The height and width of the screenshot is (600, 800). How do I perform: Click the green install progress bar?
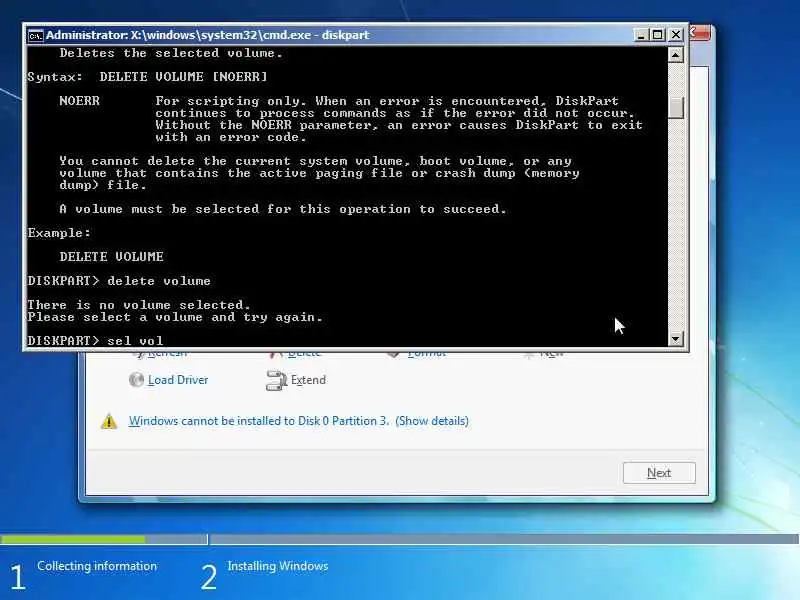pyautogui.click(x=72, y=539)
